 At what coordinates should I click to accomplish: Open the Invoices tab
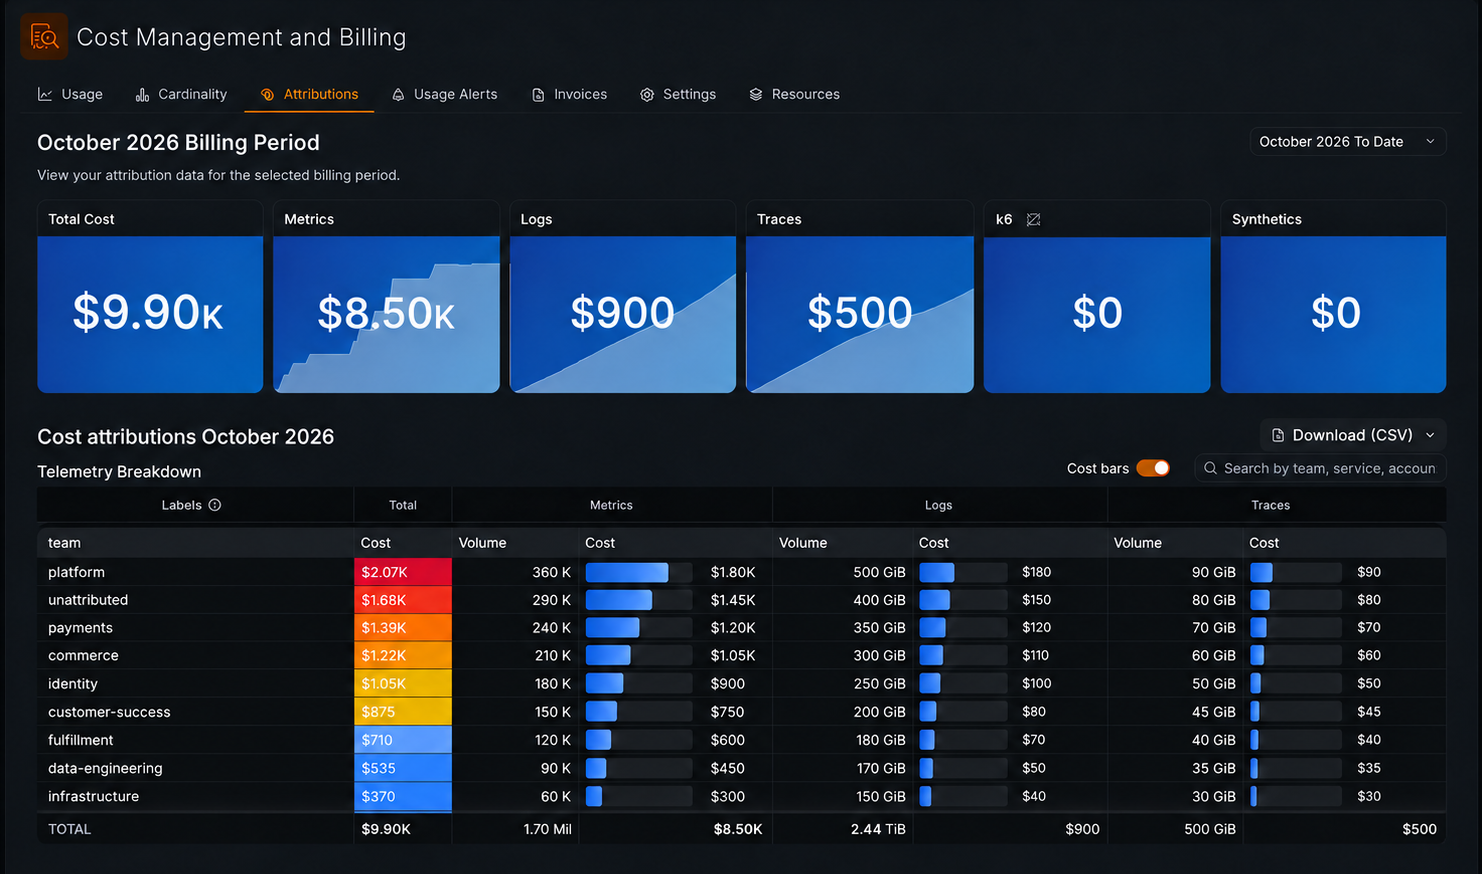[x=569, y=94]
